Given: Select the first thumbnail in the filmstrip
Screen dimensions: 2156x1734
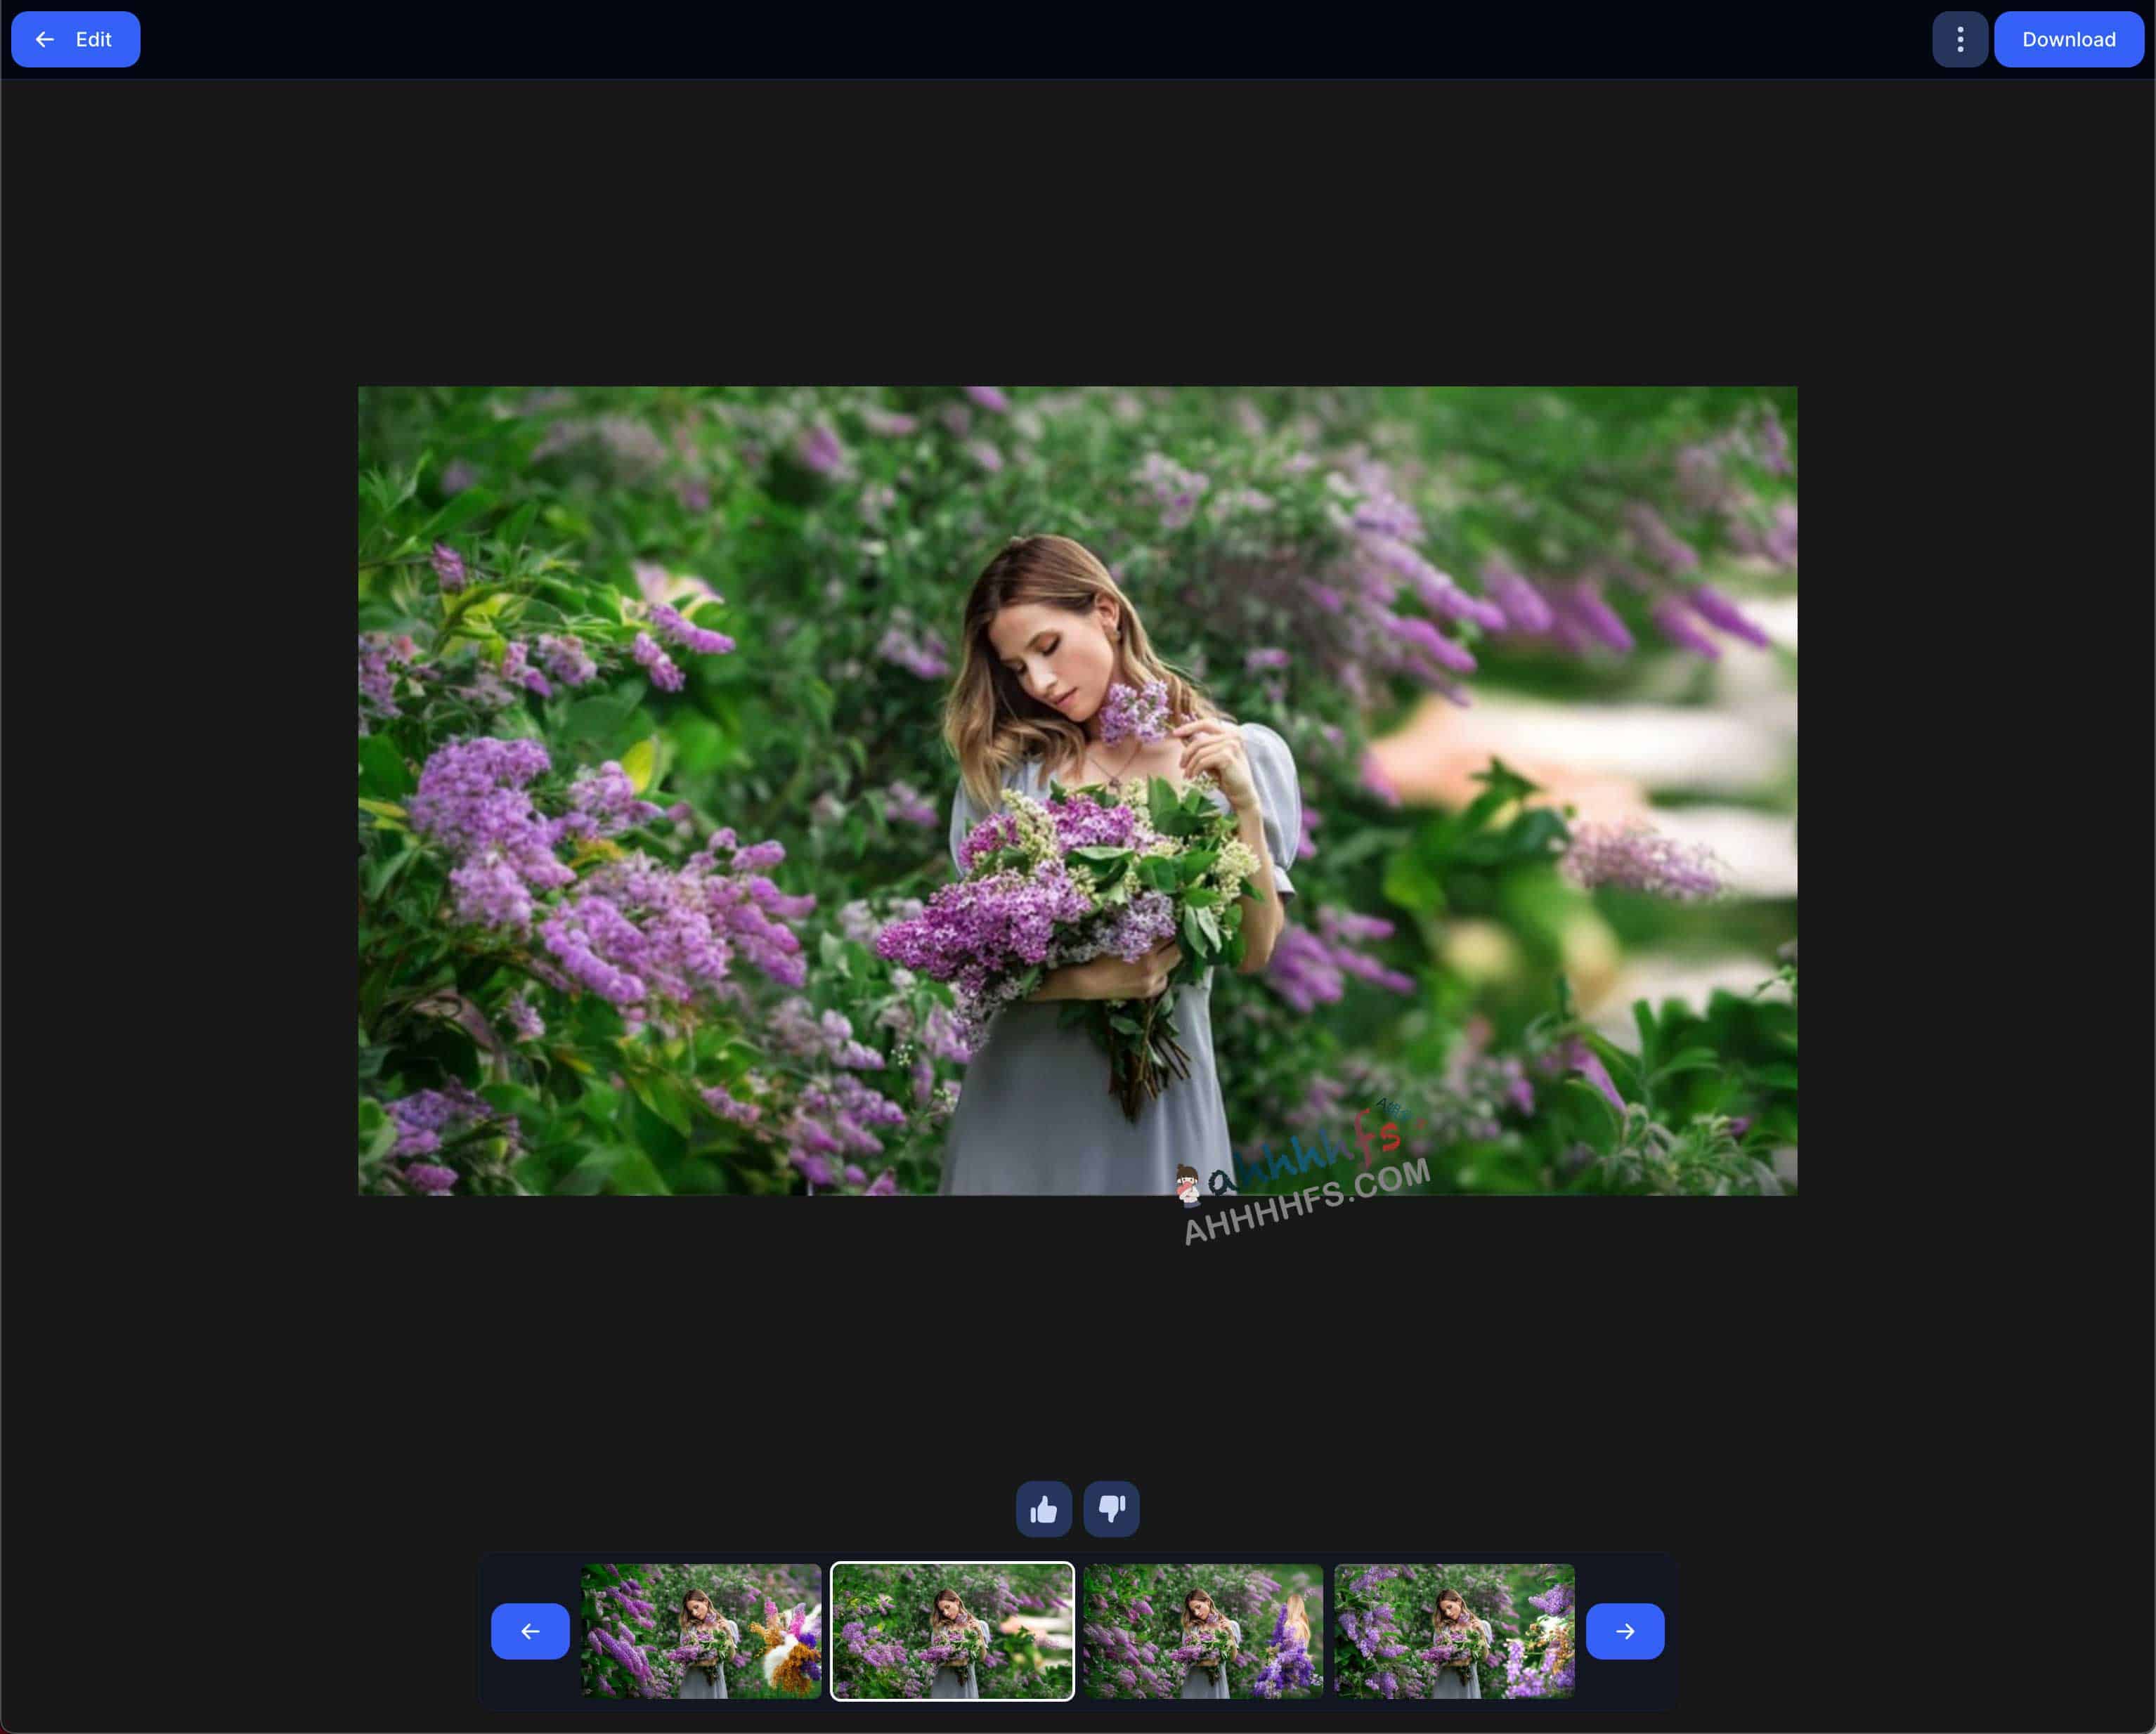Looking at the screenshot, I should click(701, 1629).
